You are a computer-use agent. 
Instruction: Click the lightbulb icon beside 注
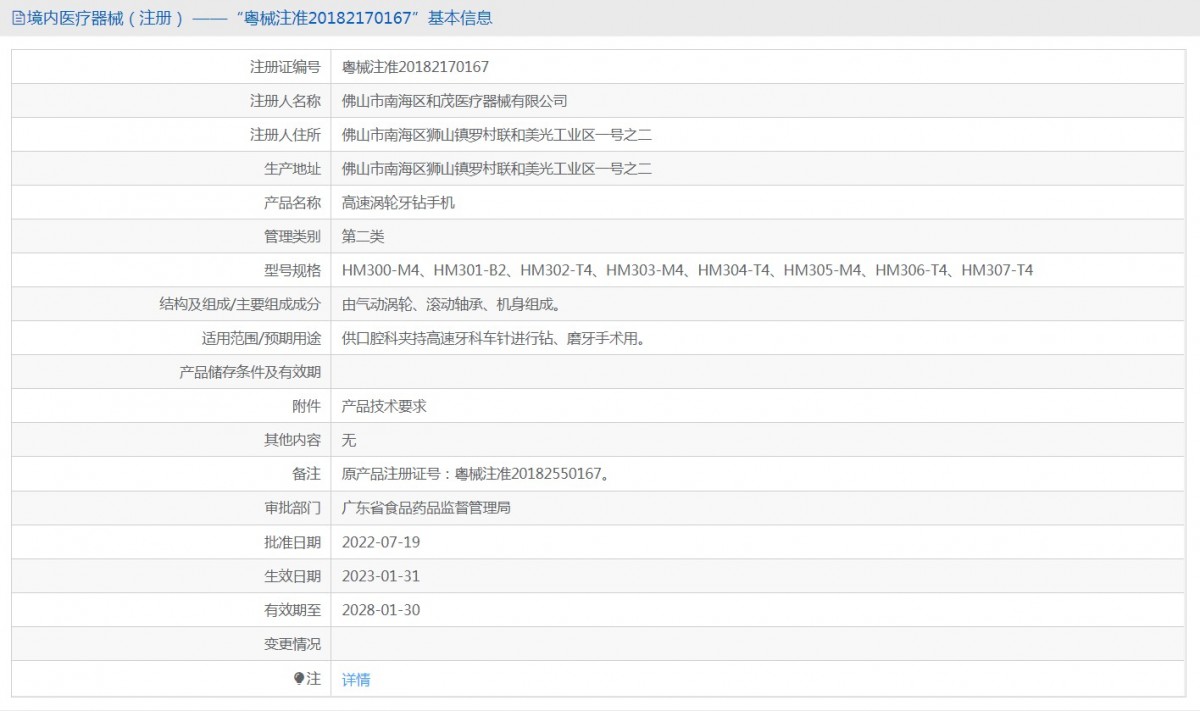[298, 679]
